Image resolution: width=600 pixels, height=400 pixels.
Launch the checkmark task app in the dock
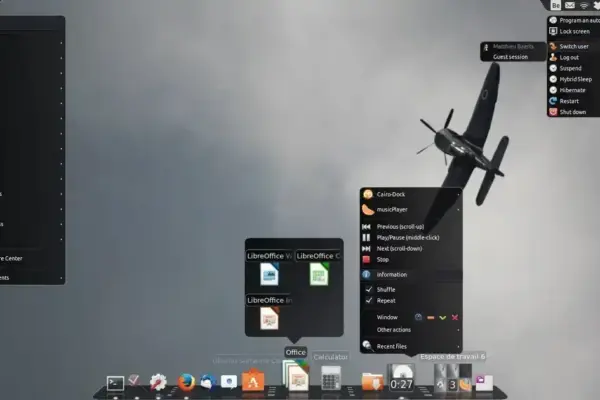click(x=134, y=380)
